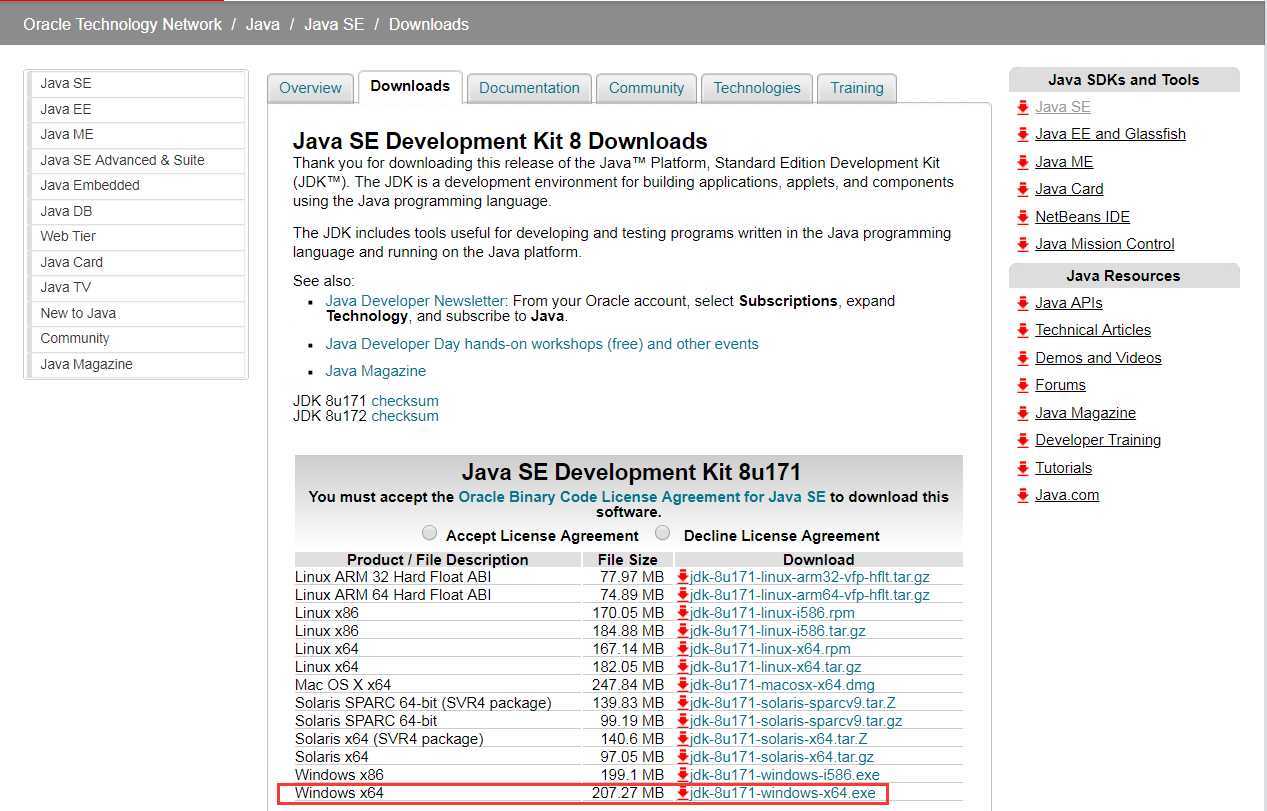Click the red arrow icon beside Demos and Videos
This screenshot has width=1267, height=811.
[1022, 358]
